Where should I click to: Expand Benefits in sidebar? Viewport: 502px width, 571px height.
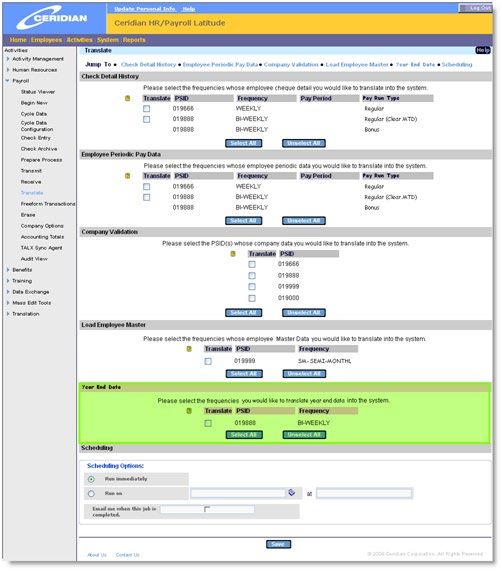(x=8, y=270)
